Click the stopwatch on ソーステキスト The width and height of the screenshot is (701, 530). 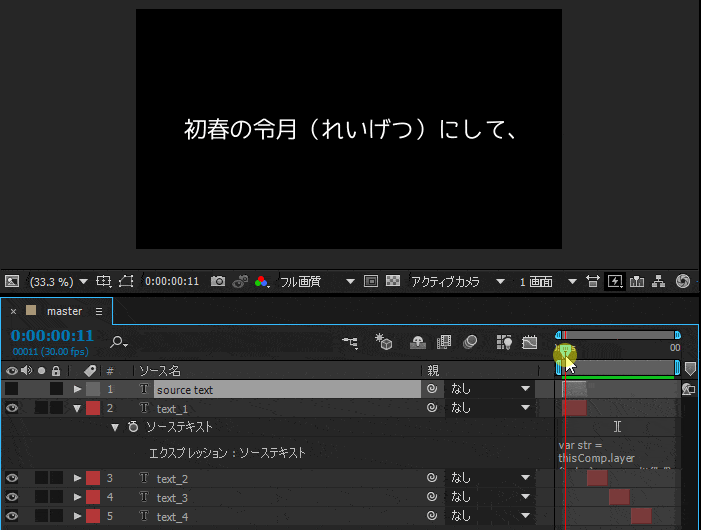click(x=133, y=427)
